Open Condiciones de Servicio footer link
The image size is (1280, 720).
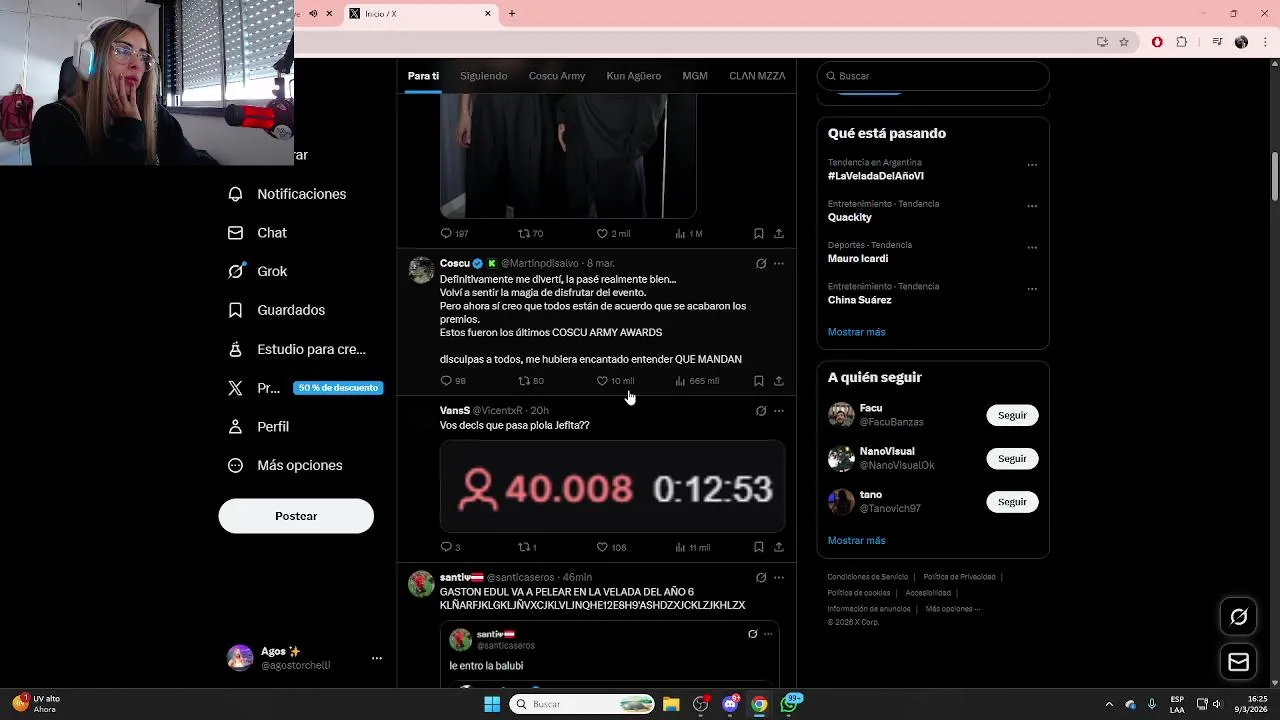867,577
